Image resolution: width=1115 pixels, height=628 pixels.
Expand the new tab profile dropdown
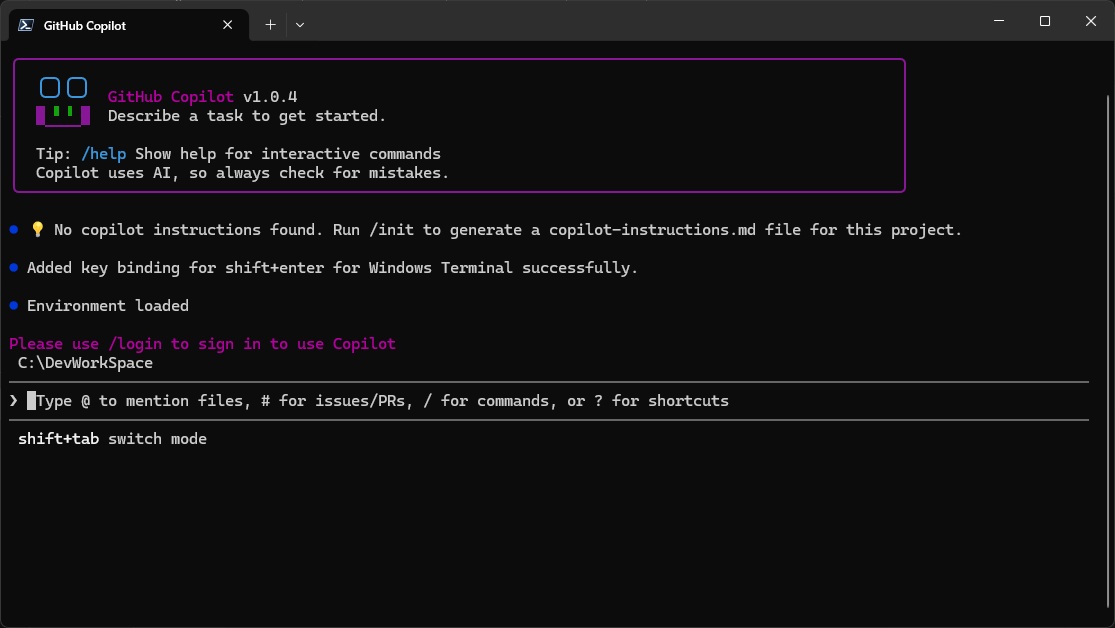299,25
